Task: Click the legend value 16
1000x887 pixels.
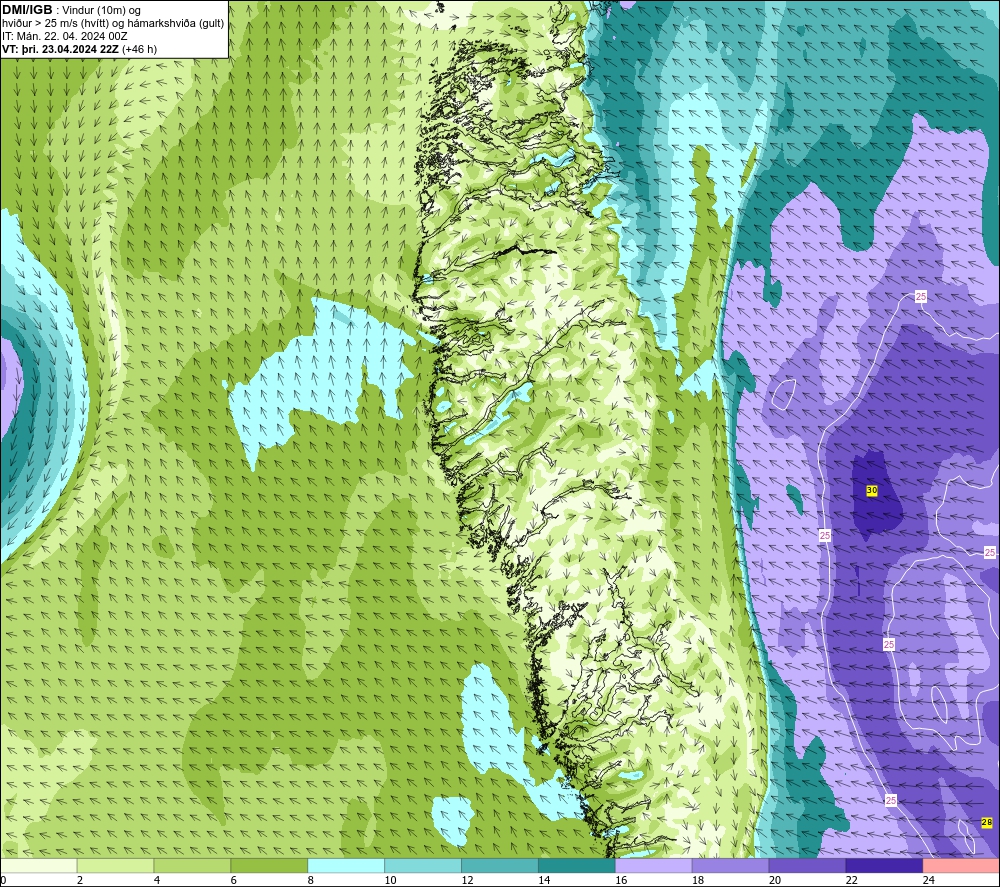Action: [x=621, y=880]
